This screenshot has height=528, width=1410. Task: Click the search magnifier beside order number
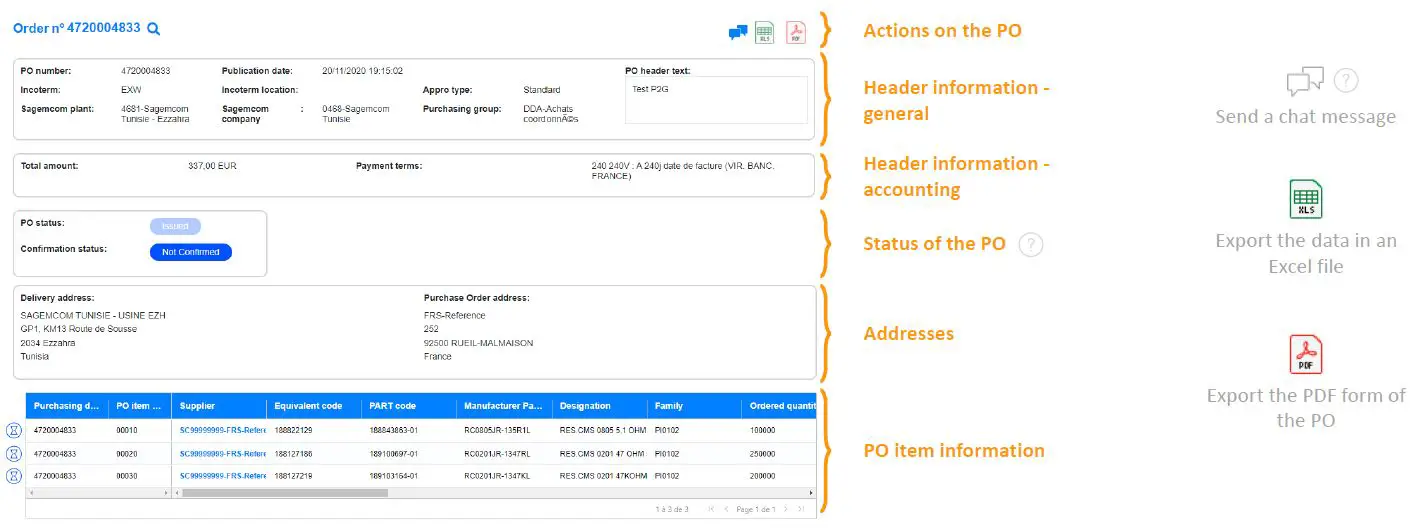(154, 29)
